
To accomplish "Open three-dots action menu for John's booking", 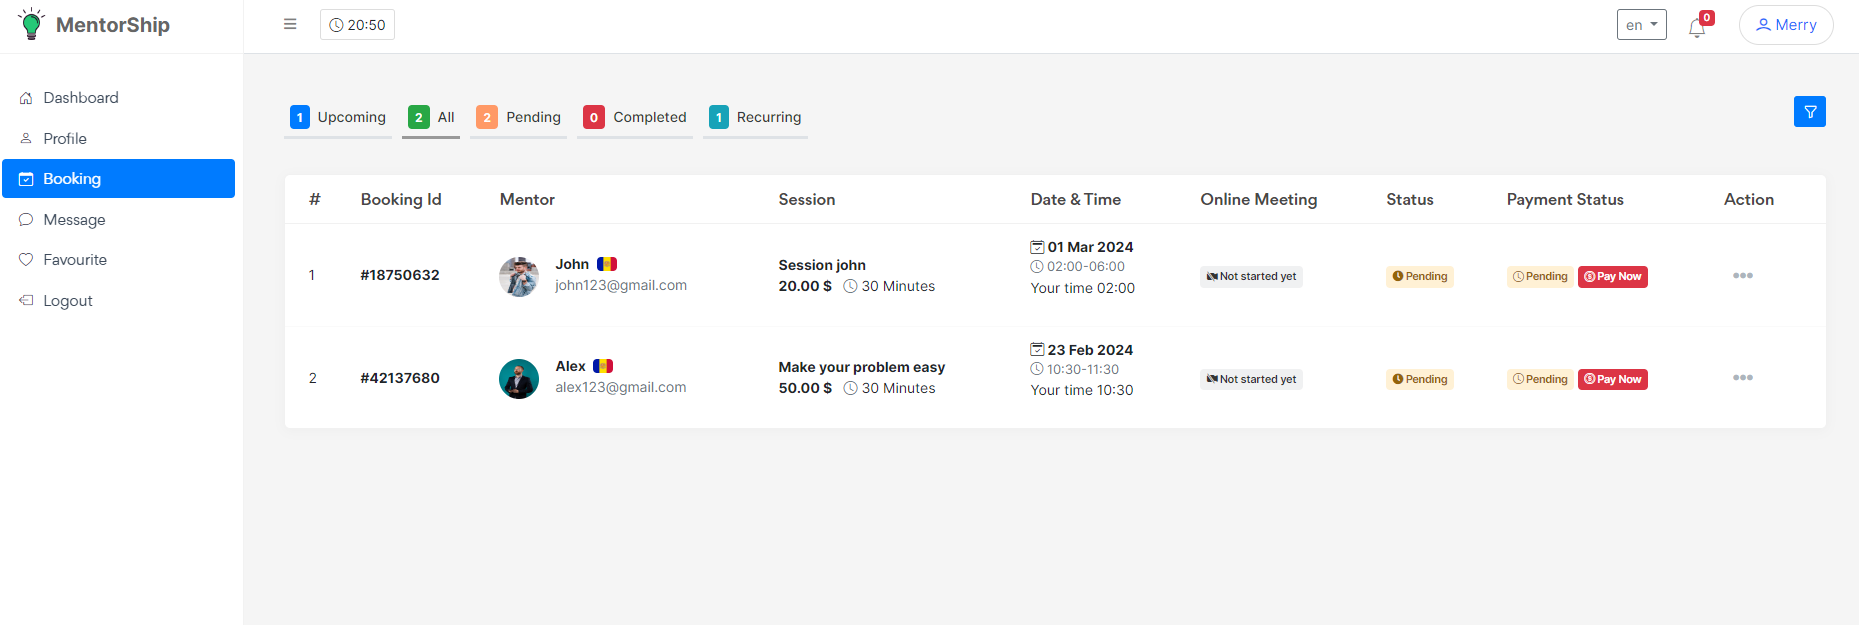I will pos(1742,276).
